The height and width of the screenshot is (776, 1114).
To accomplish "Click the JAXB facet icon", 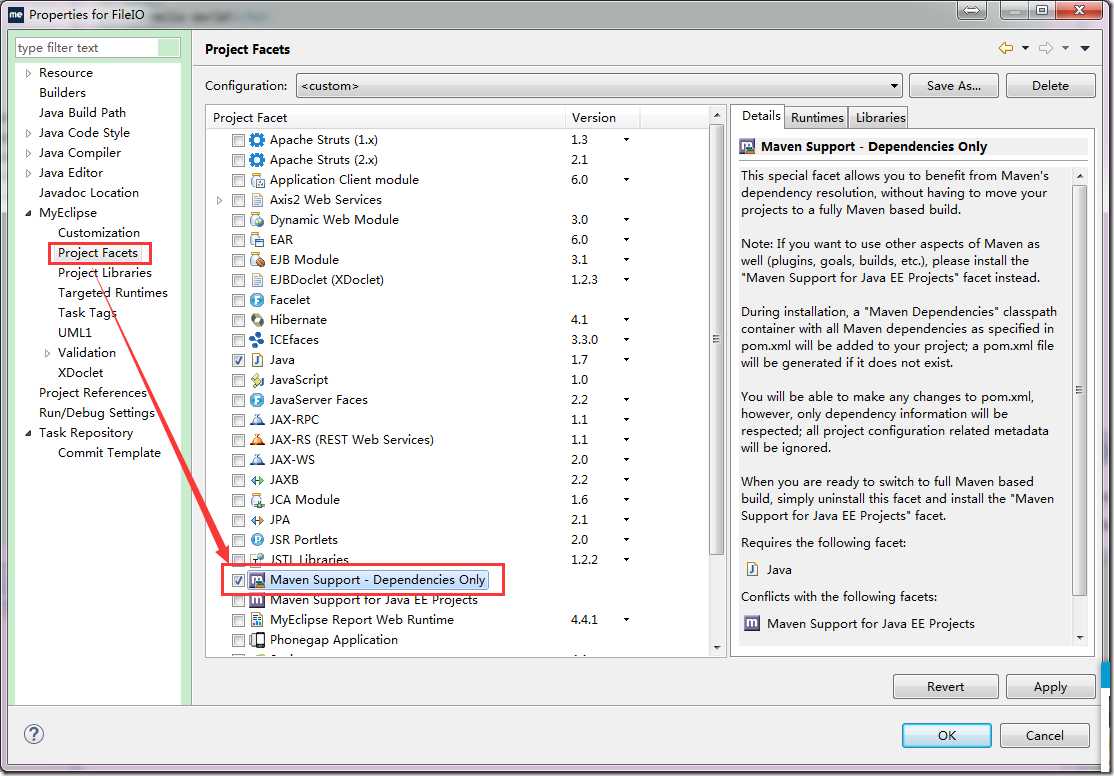I will tap(256, 480).
